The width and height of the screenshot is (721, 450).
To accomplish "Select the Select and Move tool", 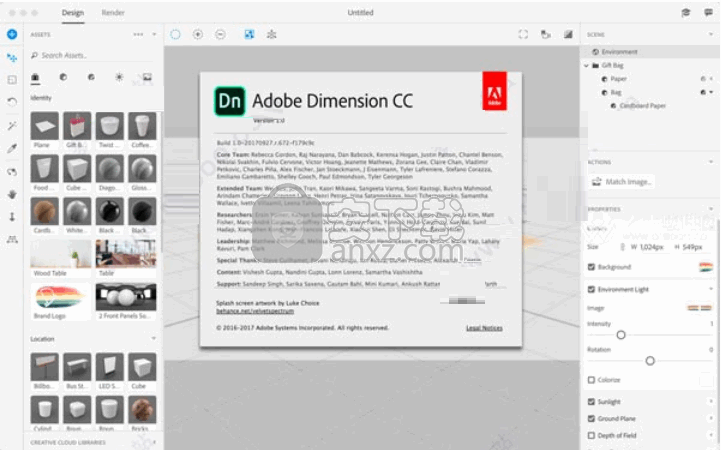I will tap(12, 58).
